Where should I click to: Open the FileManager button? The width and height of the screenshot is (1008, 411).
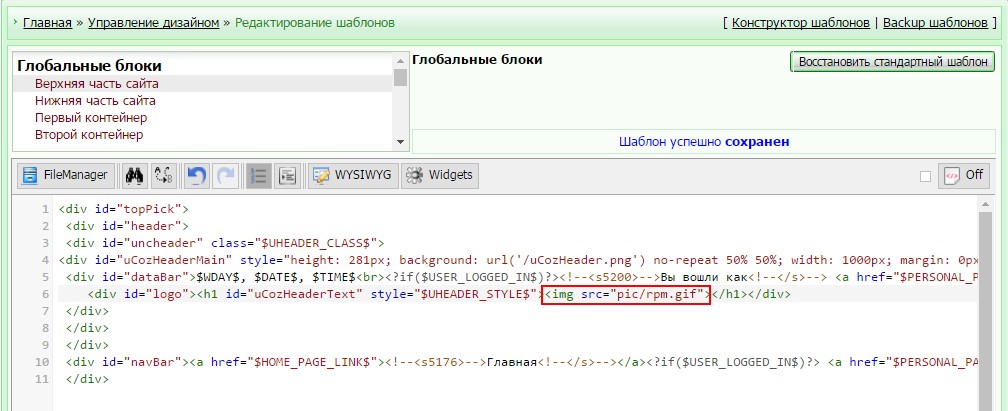66,175
